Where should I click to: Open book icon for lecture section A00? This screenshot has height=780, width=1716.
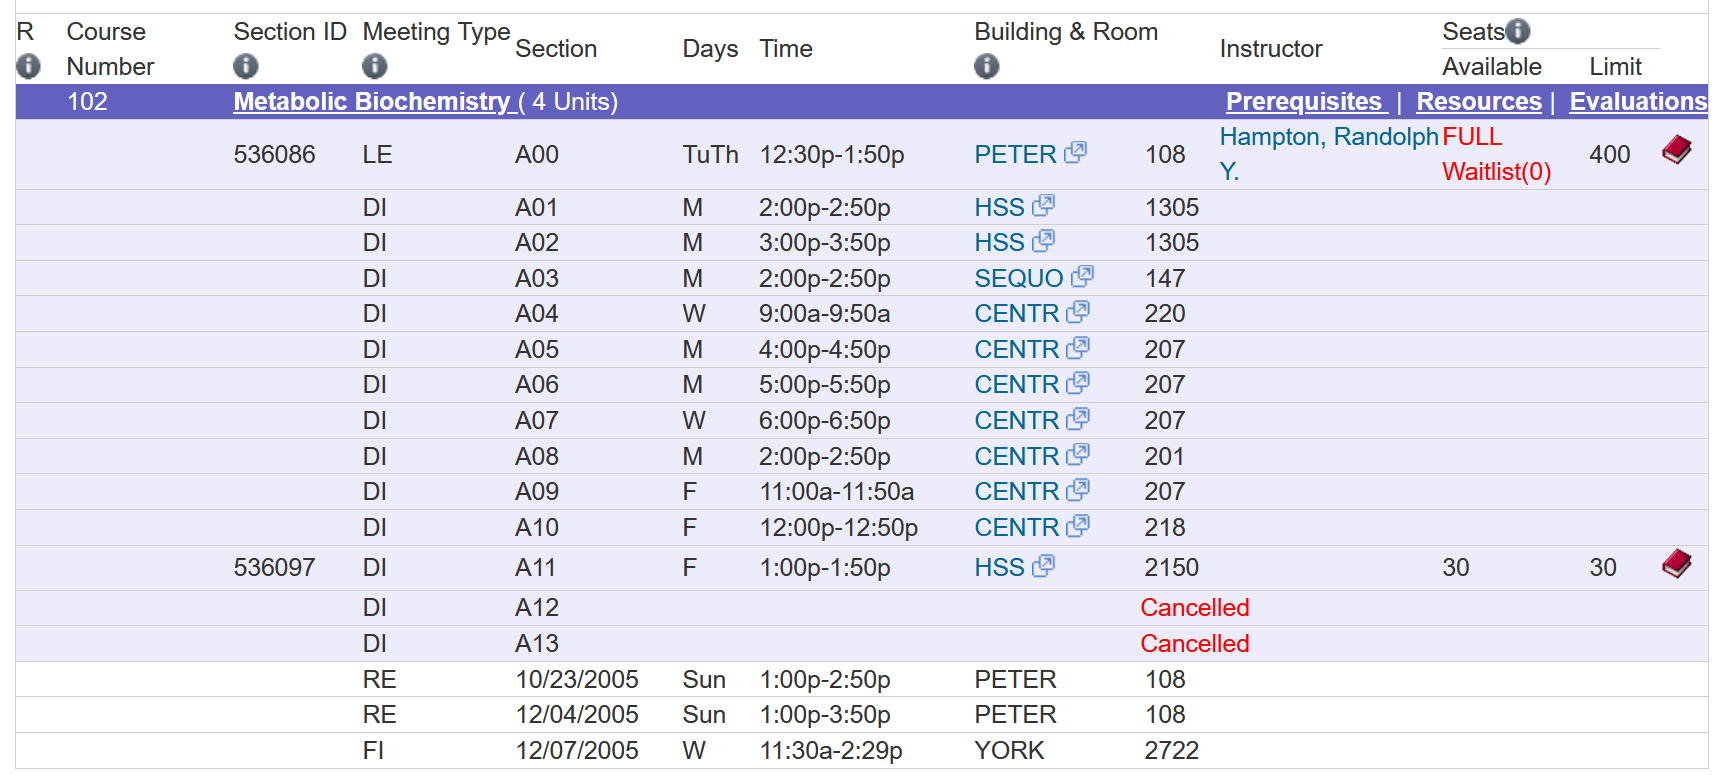point(1677,150)
